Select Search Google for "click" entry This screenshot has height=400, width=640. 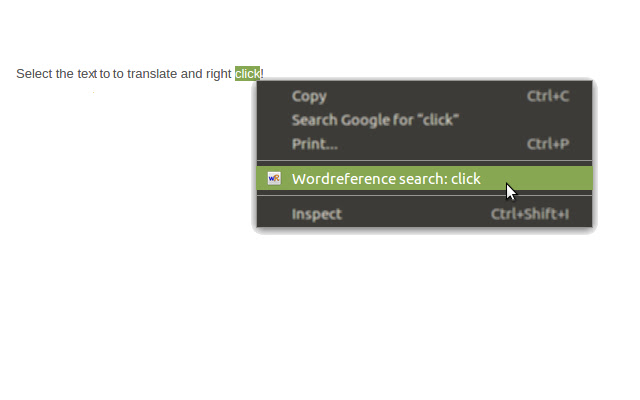point(424,120)
